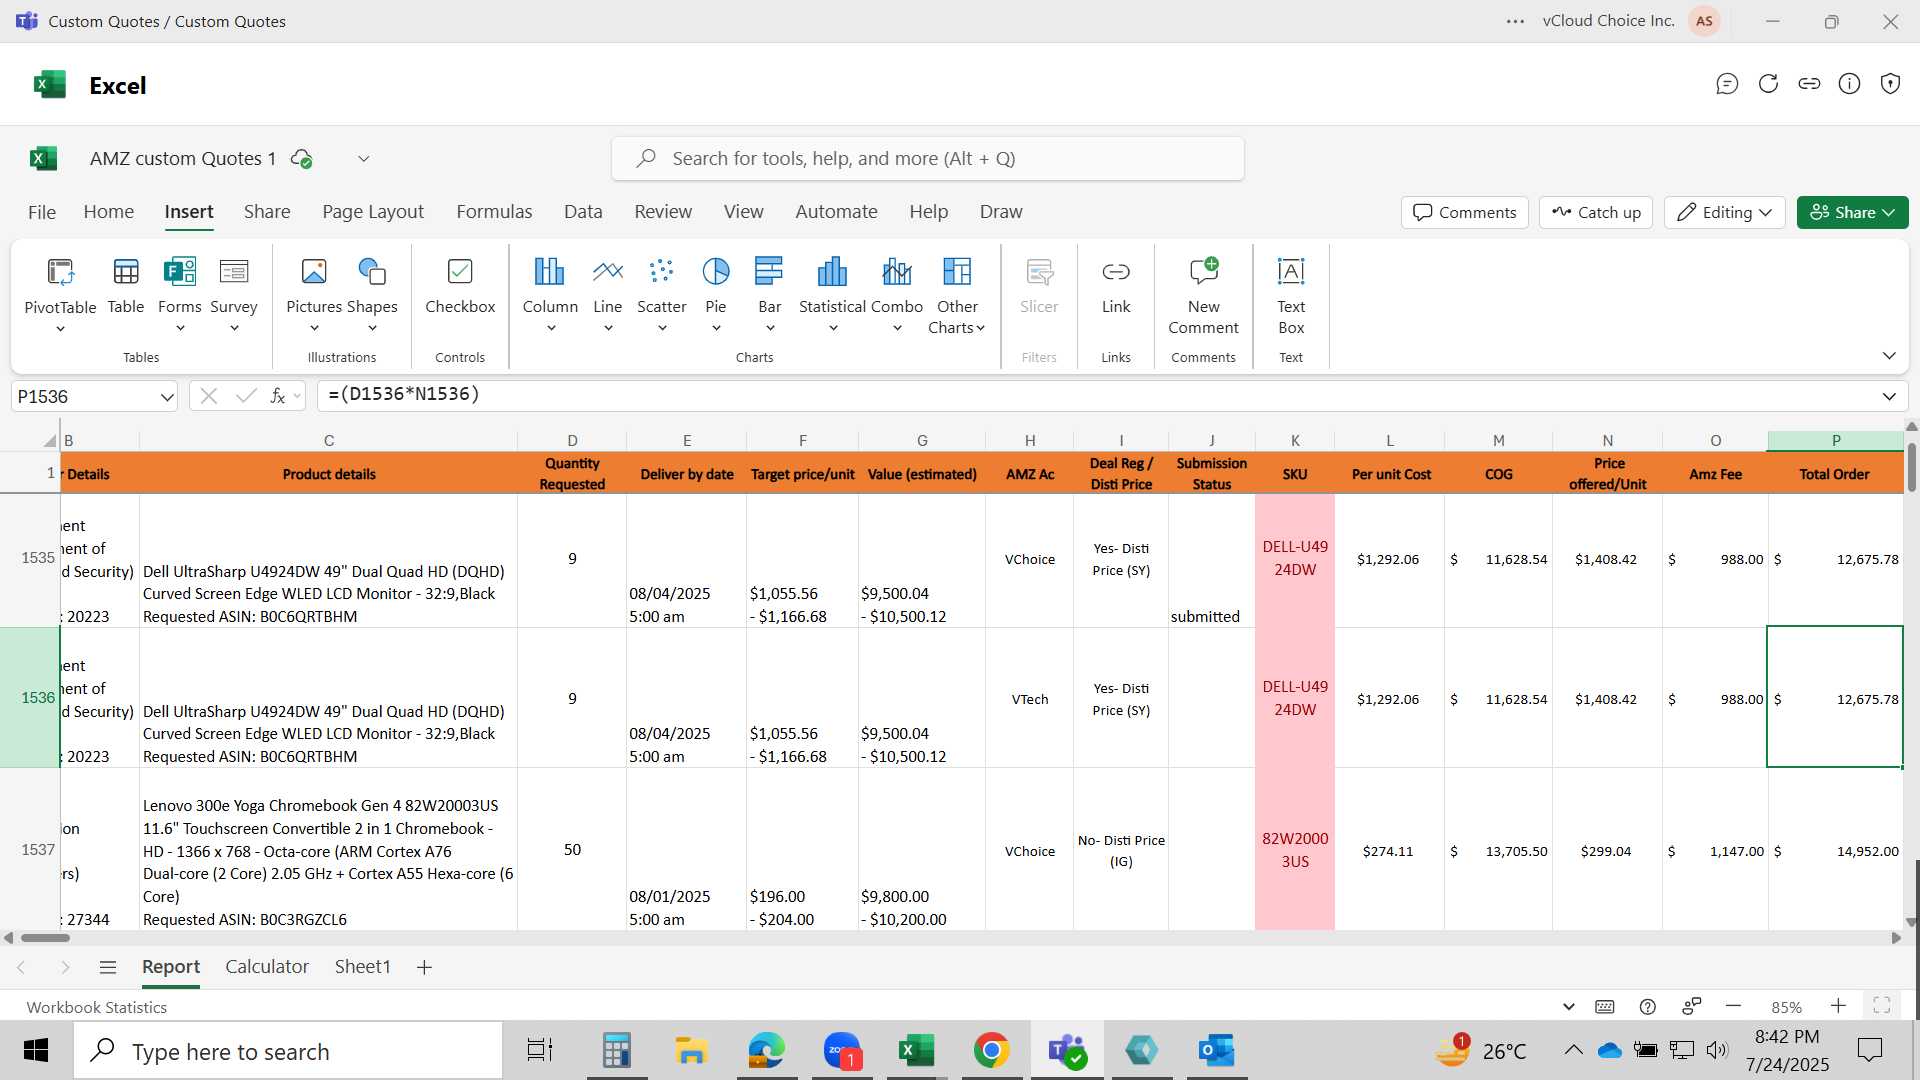
Task: Copy link to tab
Action: pos(1809,84)
